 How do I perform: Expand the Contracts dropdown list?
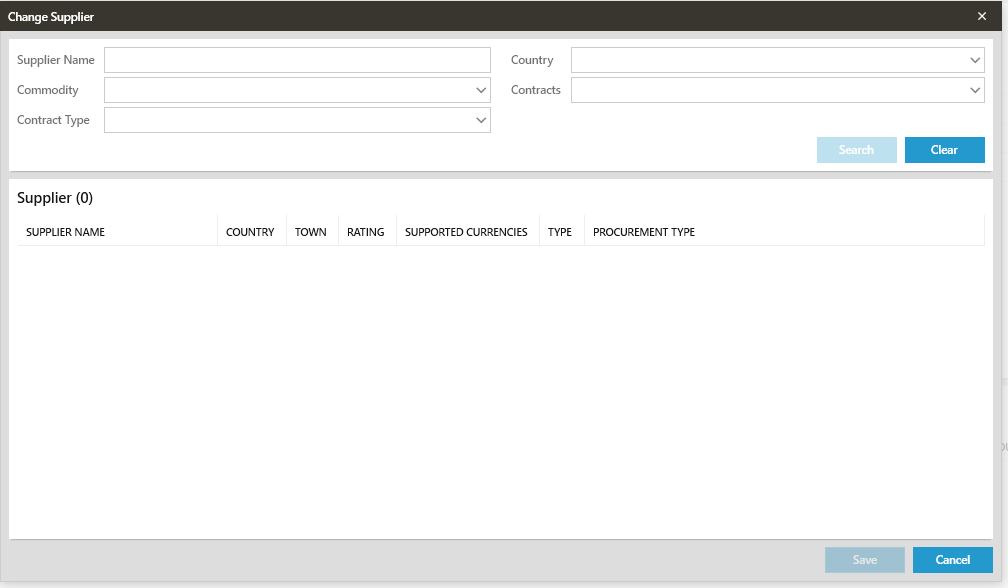pos(777,90)
